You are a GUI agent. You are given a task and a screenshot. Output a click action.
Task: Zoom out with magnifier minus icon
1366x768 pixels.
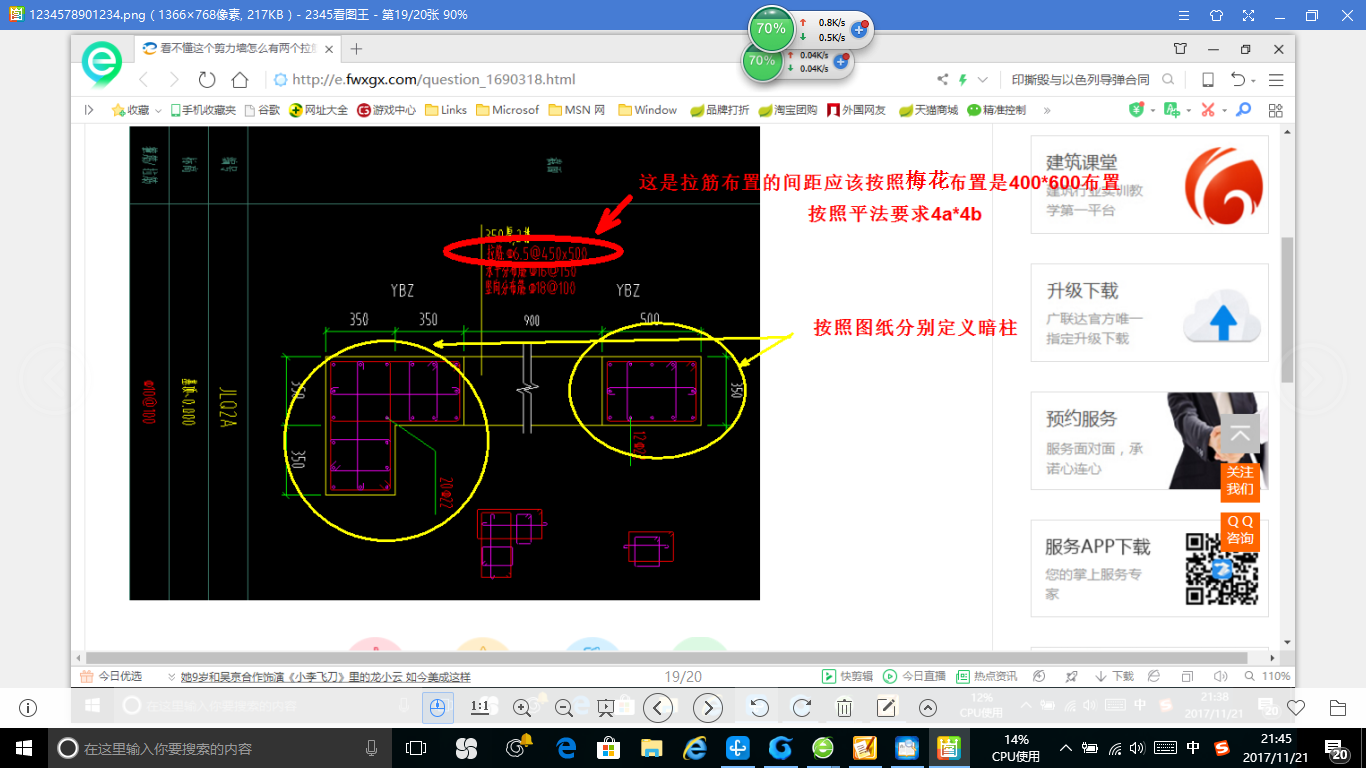(x=563, y=708)
